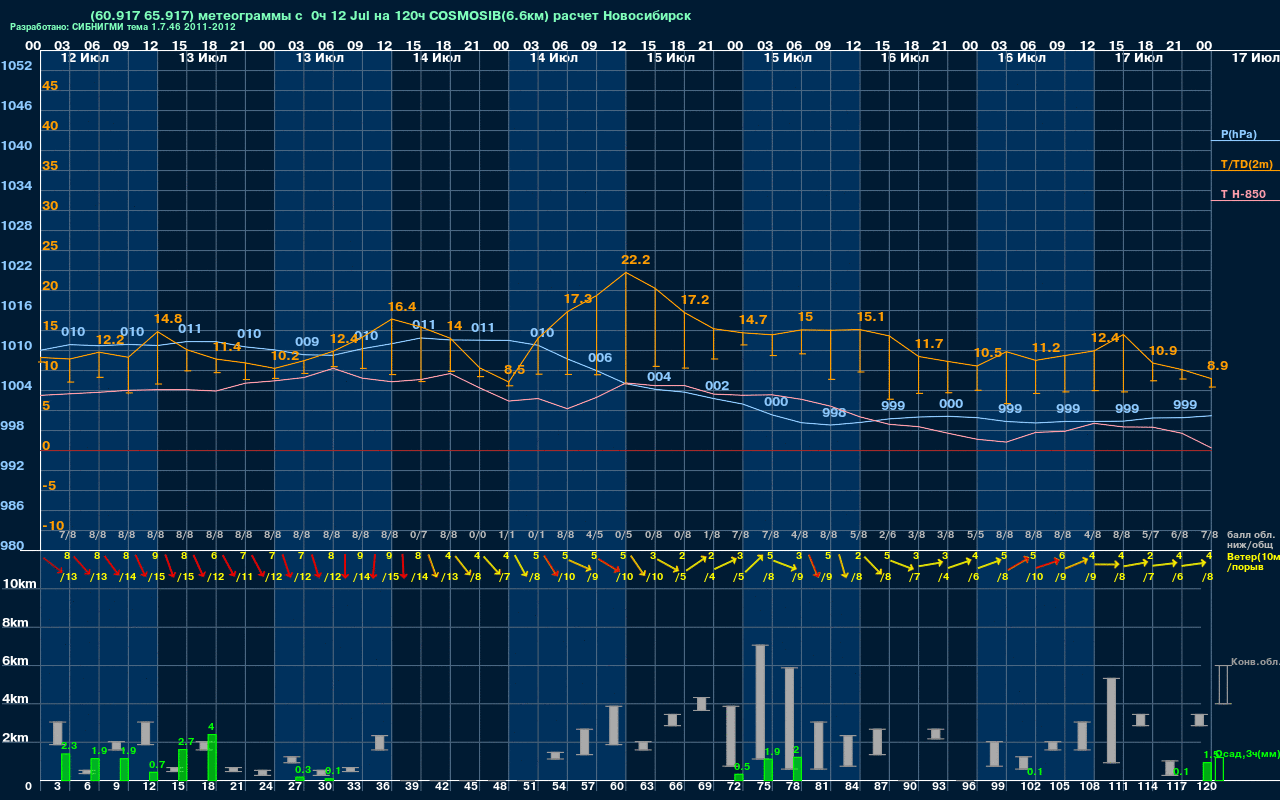Select the 10.9 temperature label
Viewport: 1280px width, 800px height.
[x=1163, y=351]
